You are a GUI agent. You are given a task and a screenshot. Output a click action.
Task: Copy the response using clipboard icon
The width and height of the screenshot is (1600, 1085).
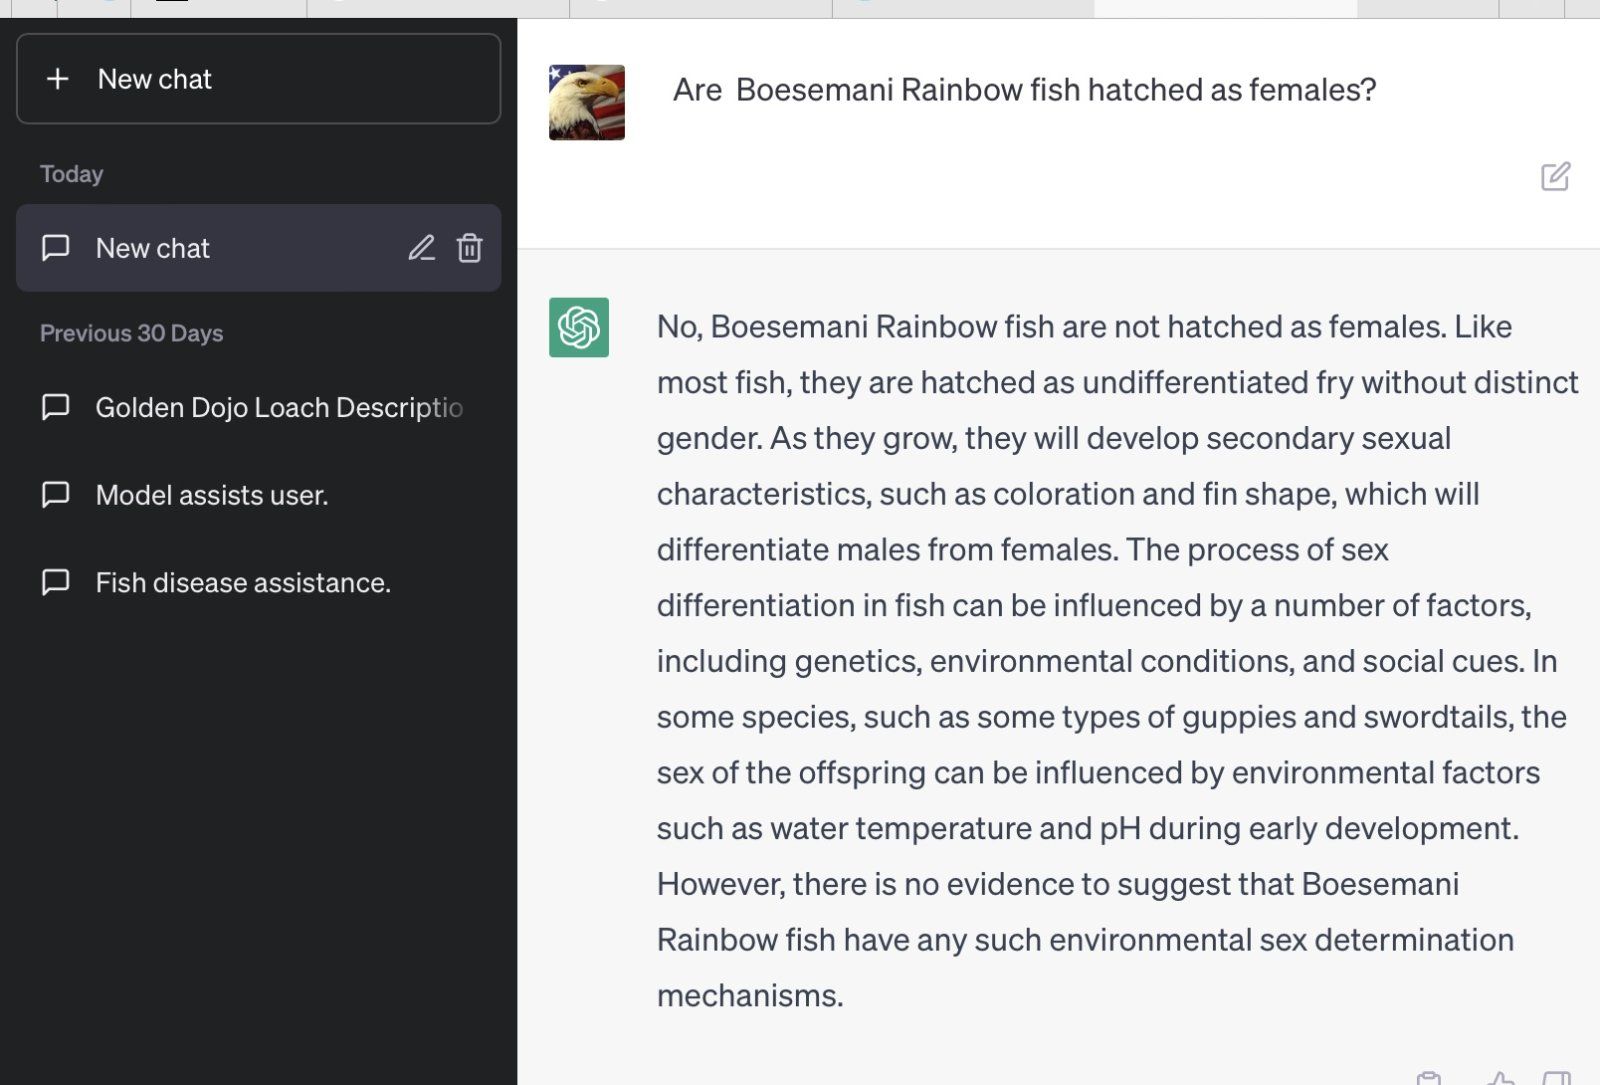(x=1429, y=1079)
